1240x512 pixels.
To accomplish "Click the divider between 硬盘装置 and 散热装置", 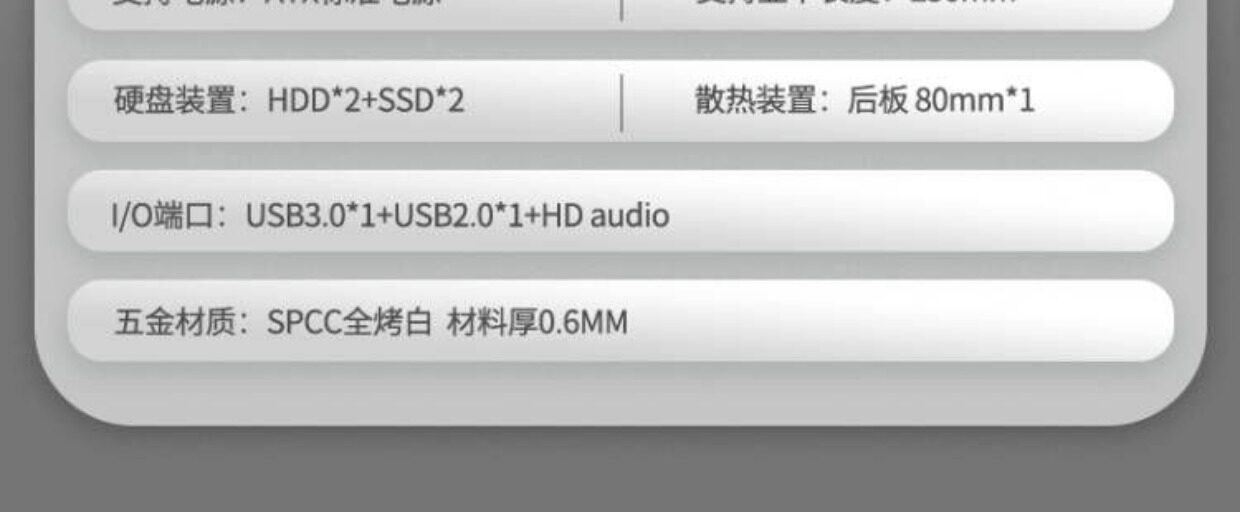I will 621,102.
